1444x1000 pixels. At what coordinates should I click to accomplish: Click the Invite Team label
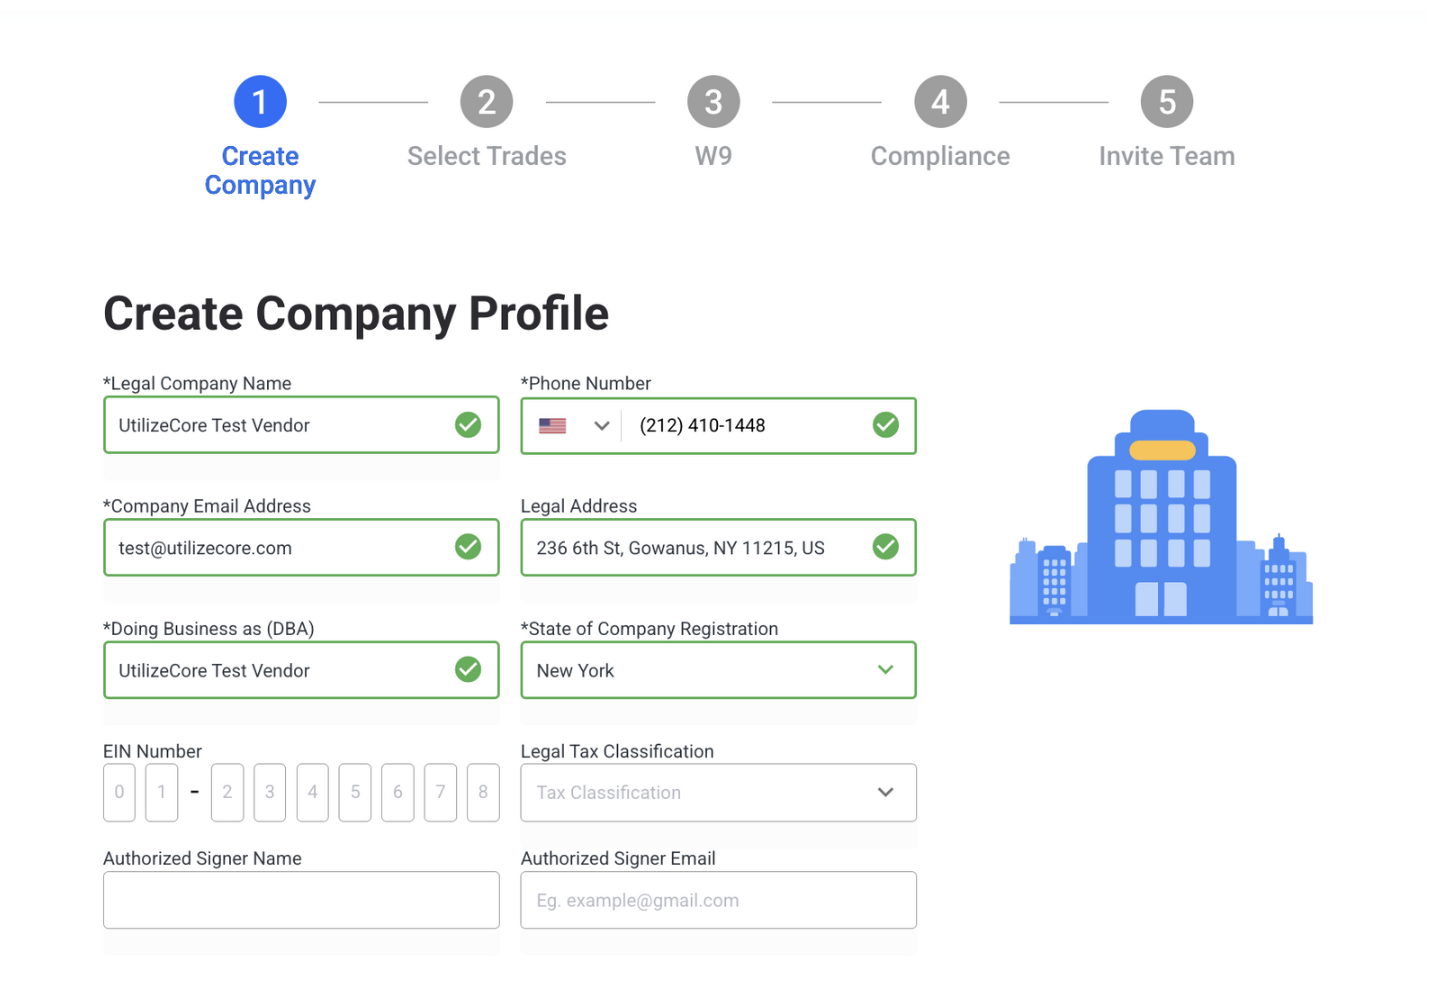(x=1166, y=156)
